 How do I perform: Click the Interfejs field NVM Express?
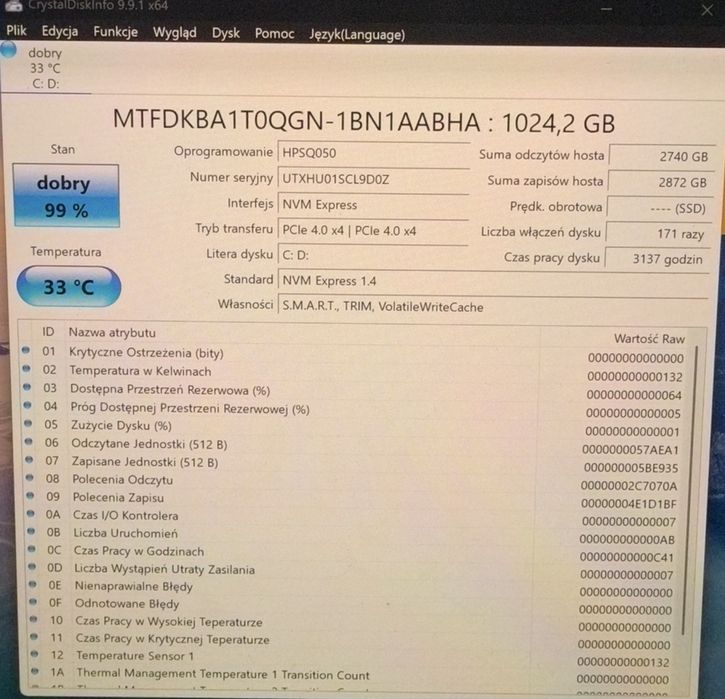pyautogui.click(x=373, y=205)
